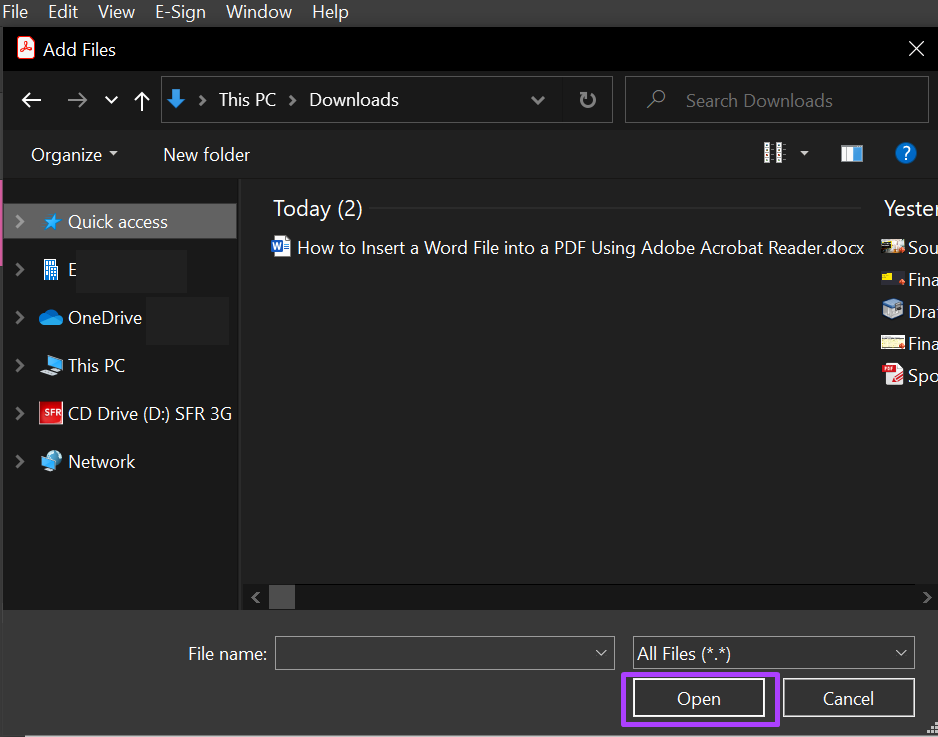Click the Forward navigation arrow

point(77,100)
